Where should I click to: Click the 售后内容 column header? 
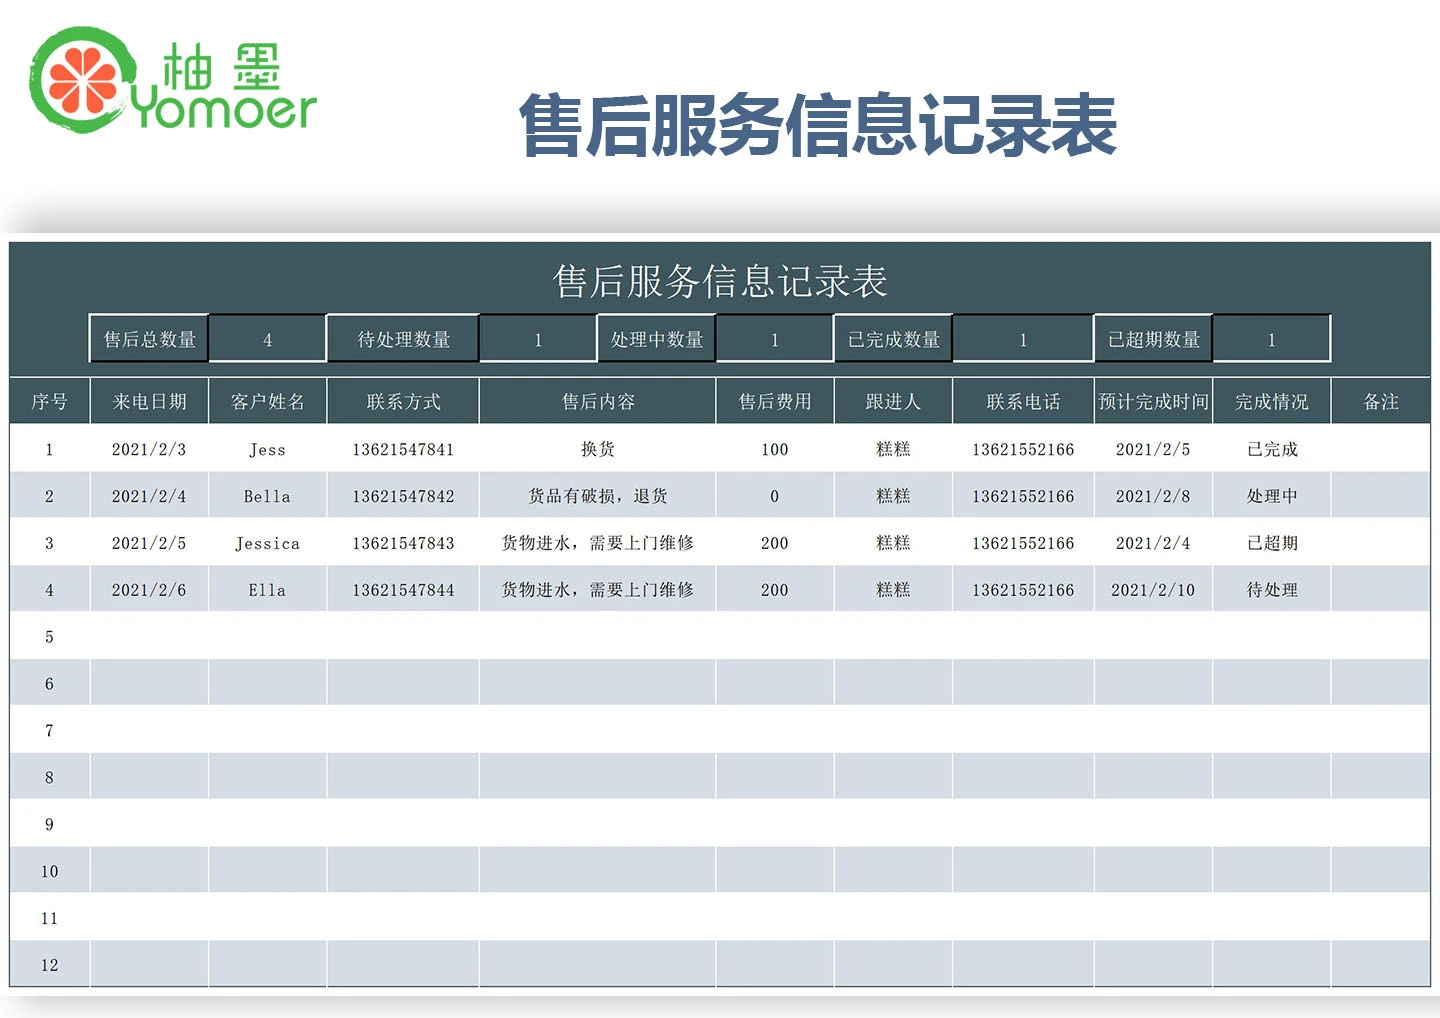click(x=597, y=402)
